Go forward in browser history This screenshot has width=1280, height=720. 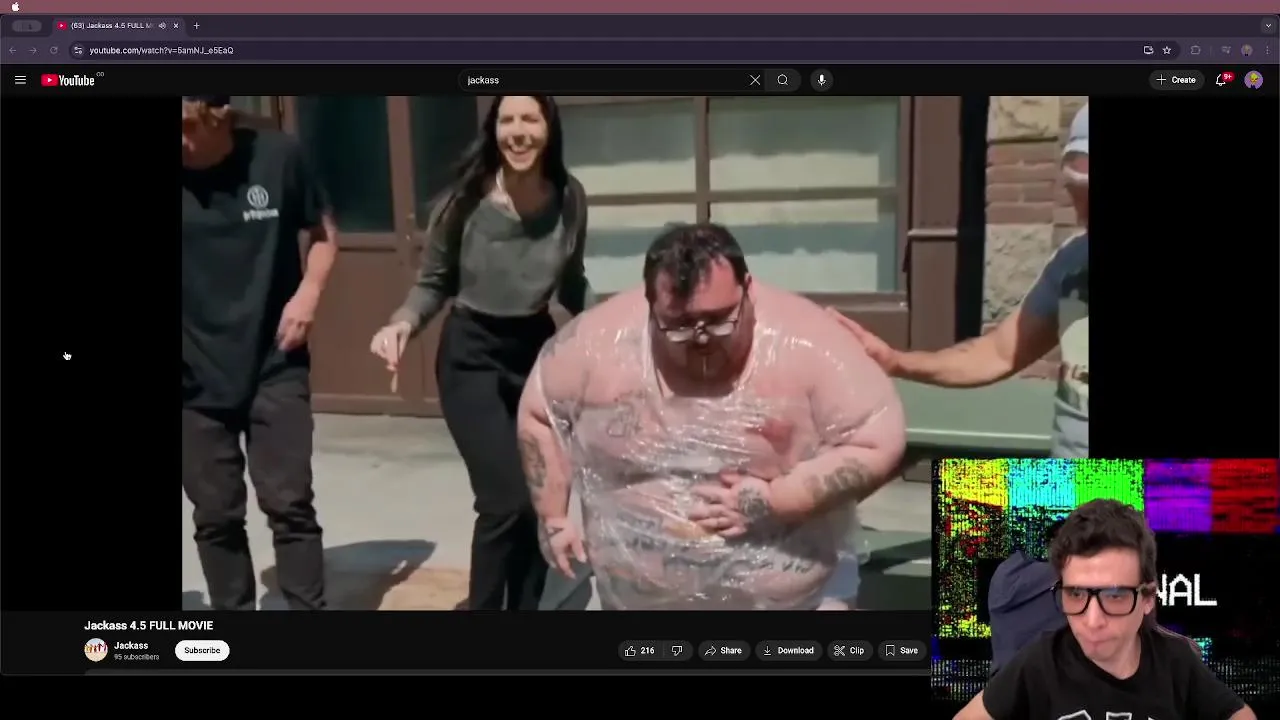[33, 50]
